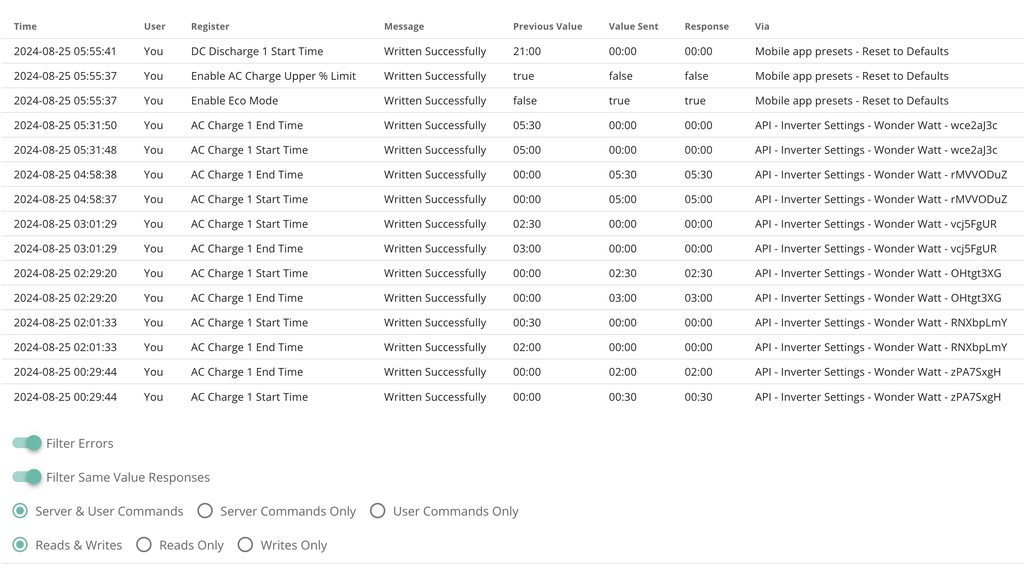Select Reads Only radio button

coord(144,545)
